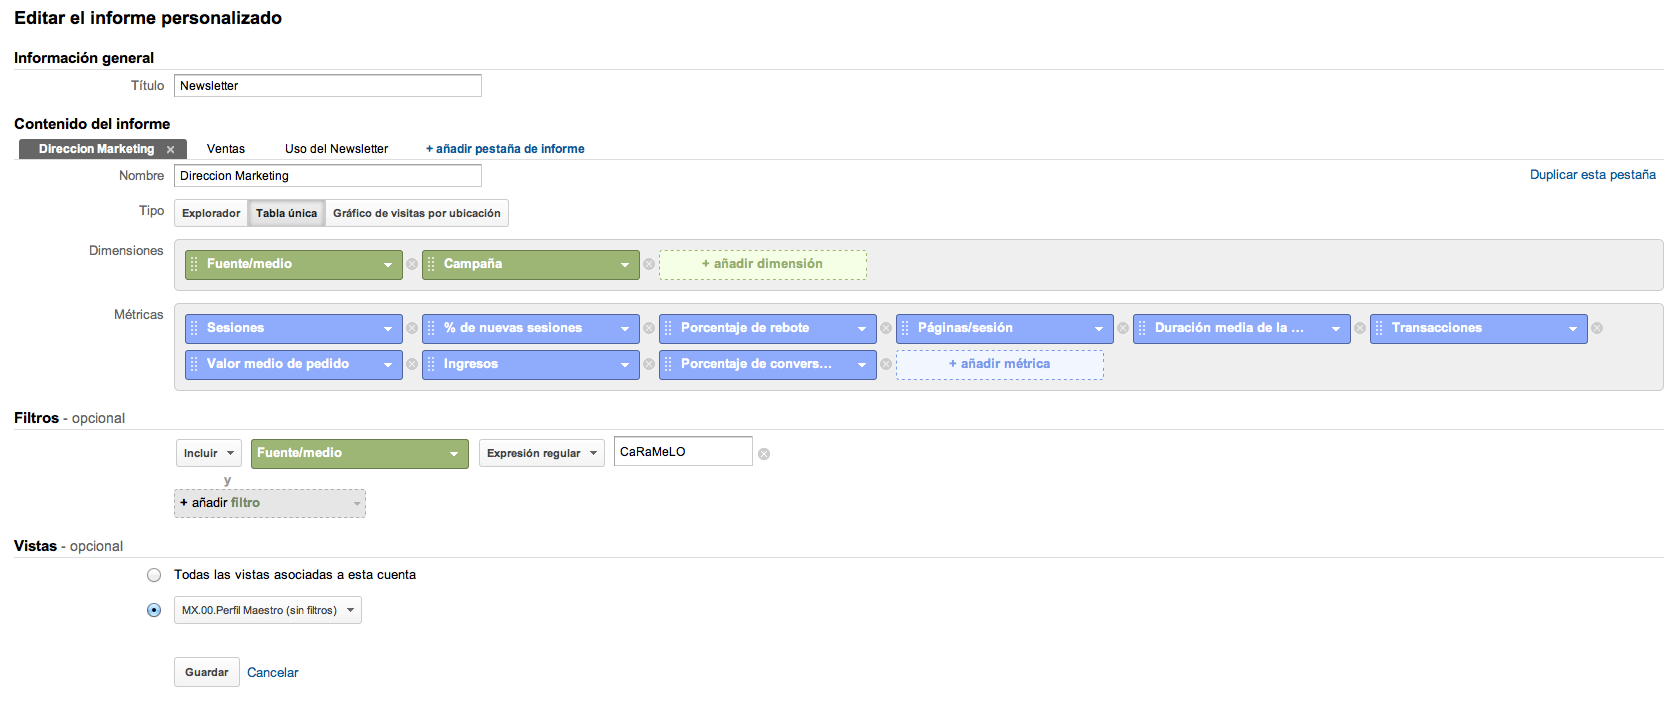
Task: Open the Incluir filter dropdown
Action: (x=208, y=453)
